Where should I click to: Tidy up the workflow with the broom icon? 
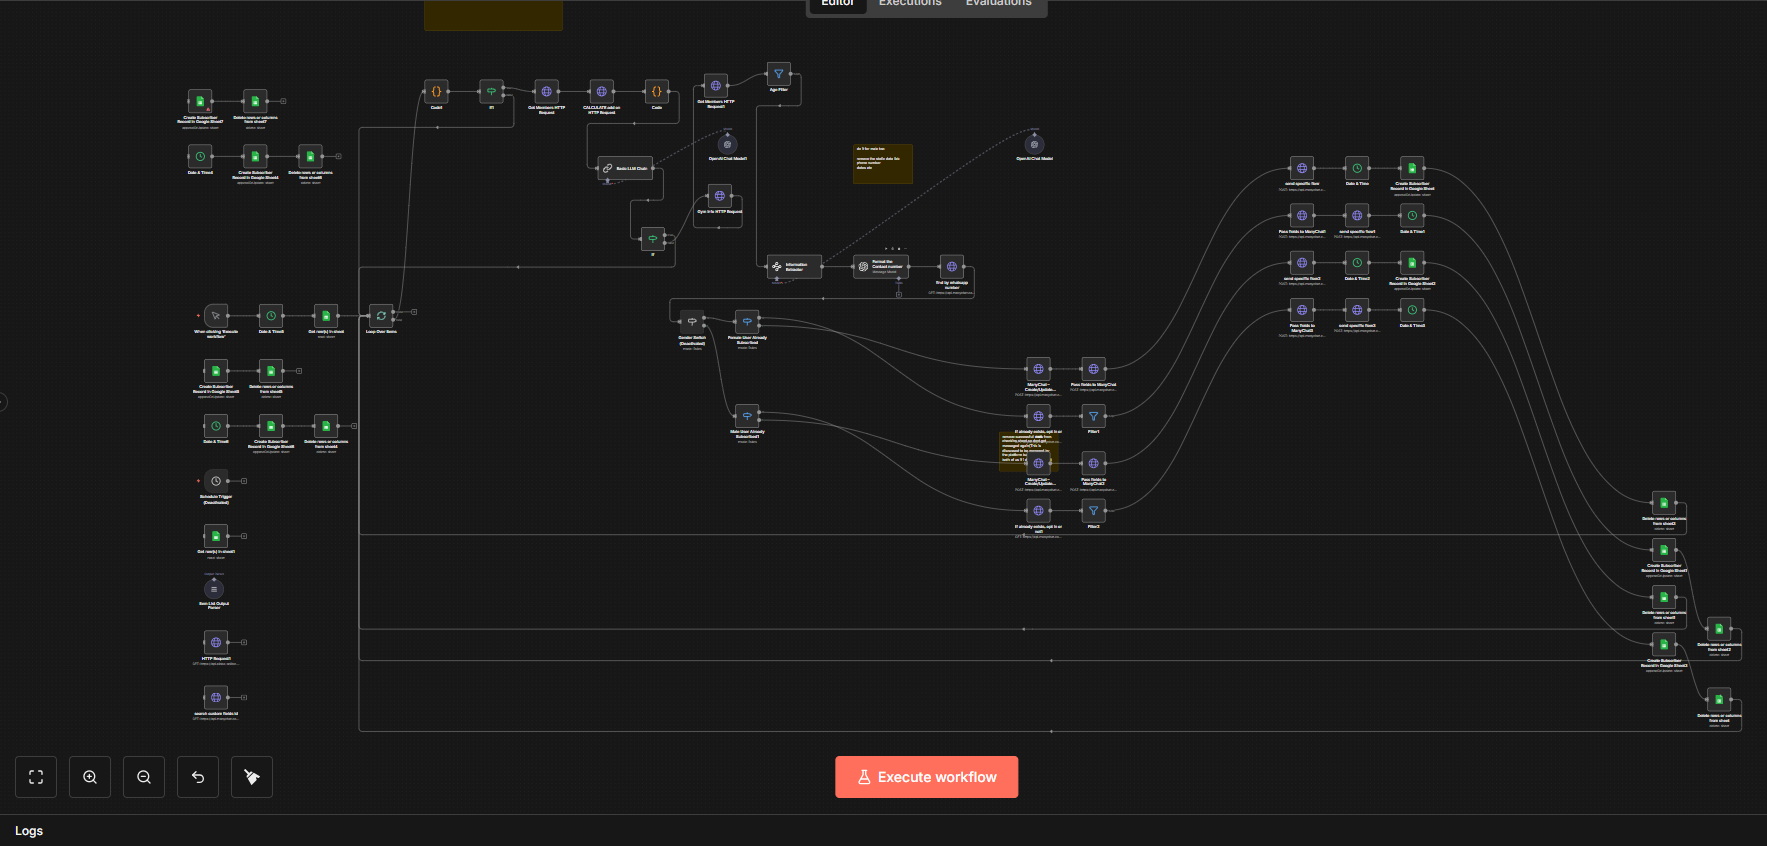pos(252,777)
